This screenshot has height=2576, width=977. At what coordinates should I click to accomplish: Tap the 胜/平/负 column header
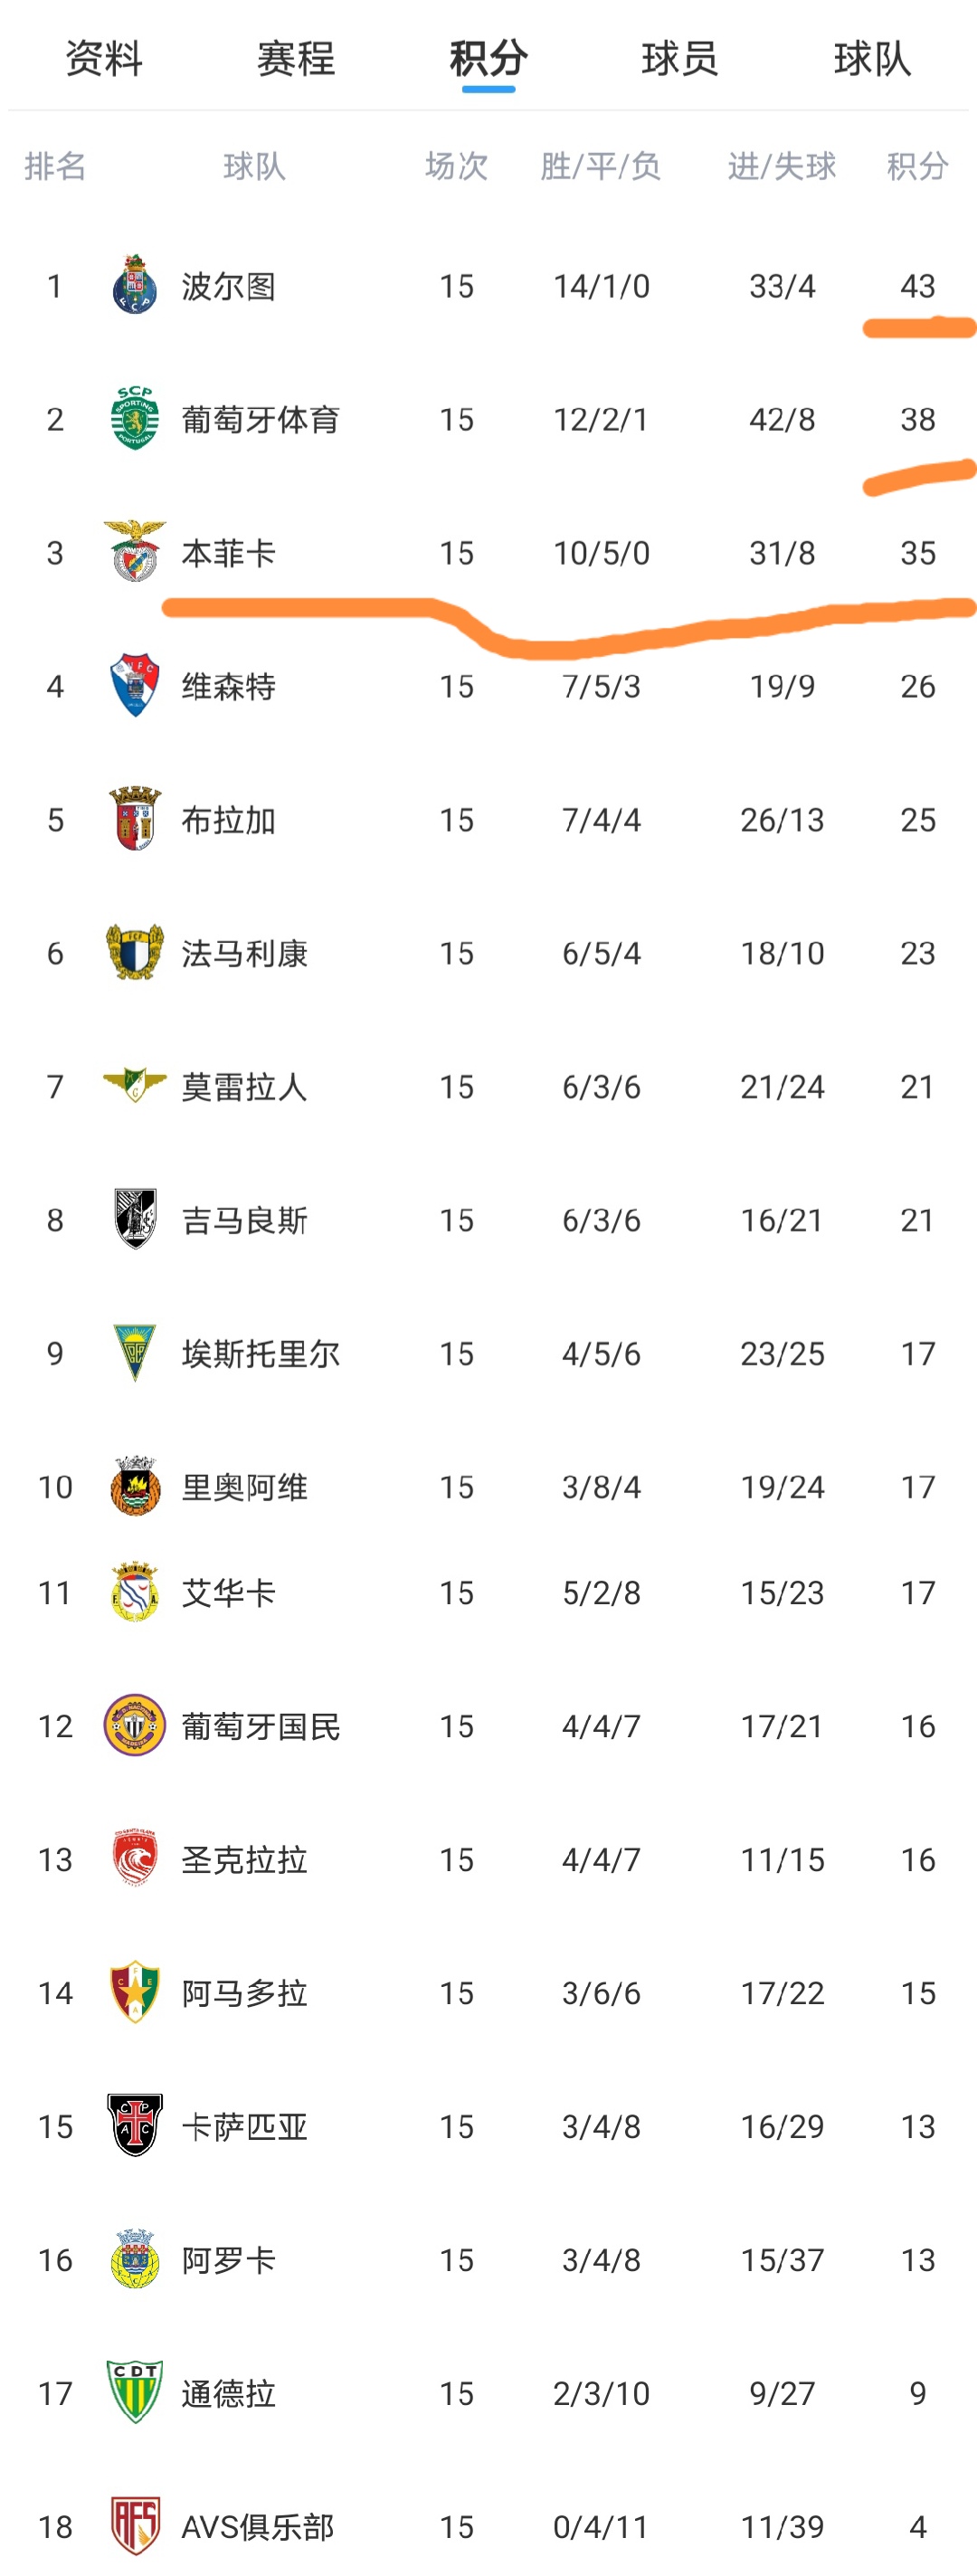[601, 166]
